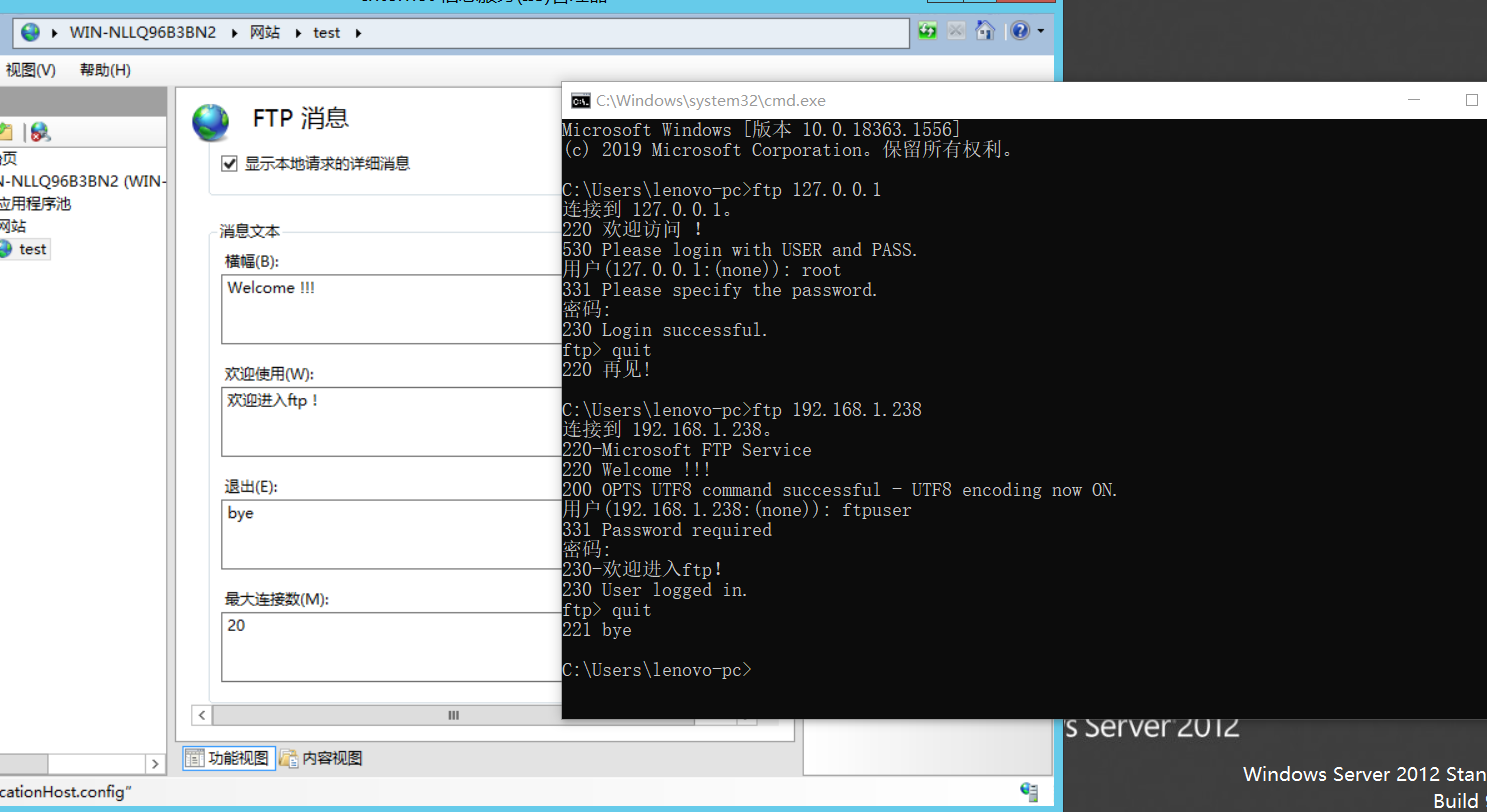Select 应用程序池 in connections tree

tap(35, 203)
